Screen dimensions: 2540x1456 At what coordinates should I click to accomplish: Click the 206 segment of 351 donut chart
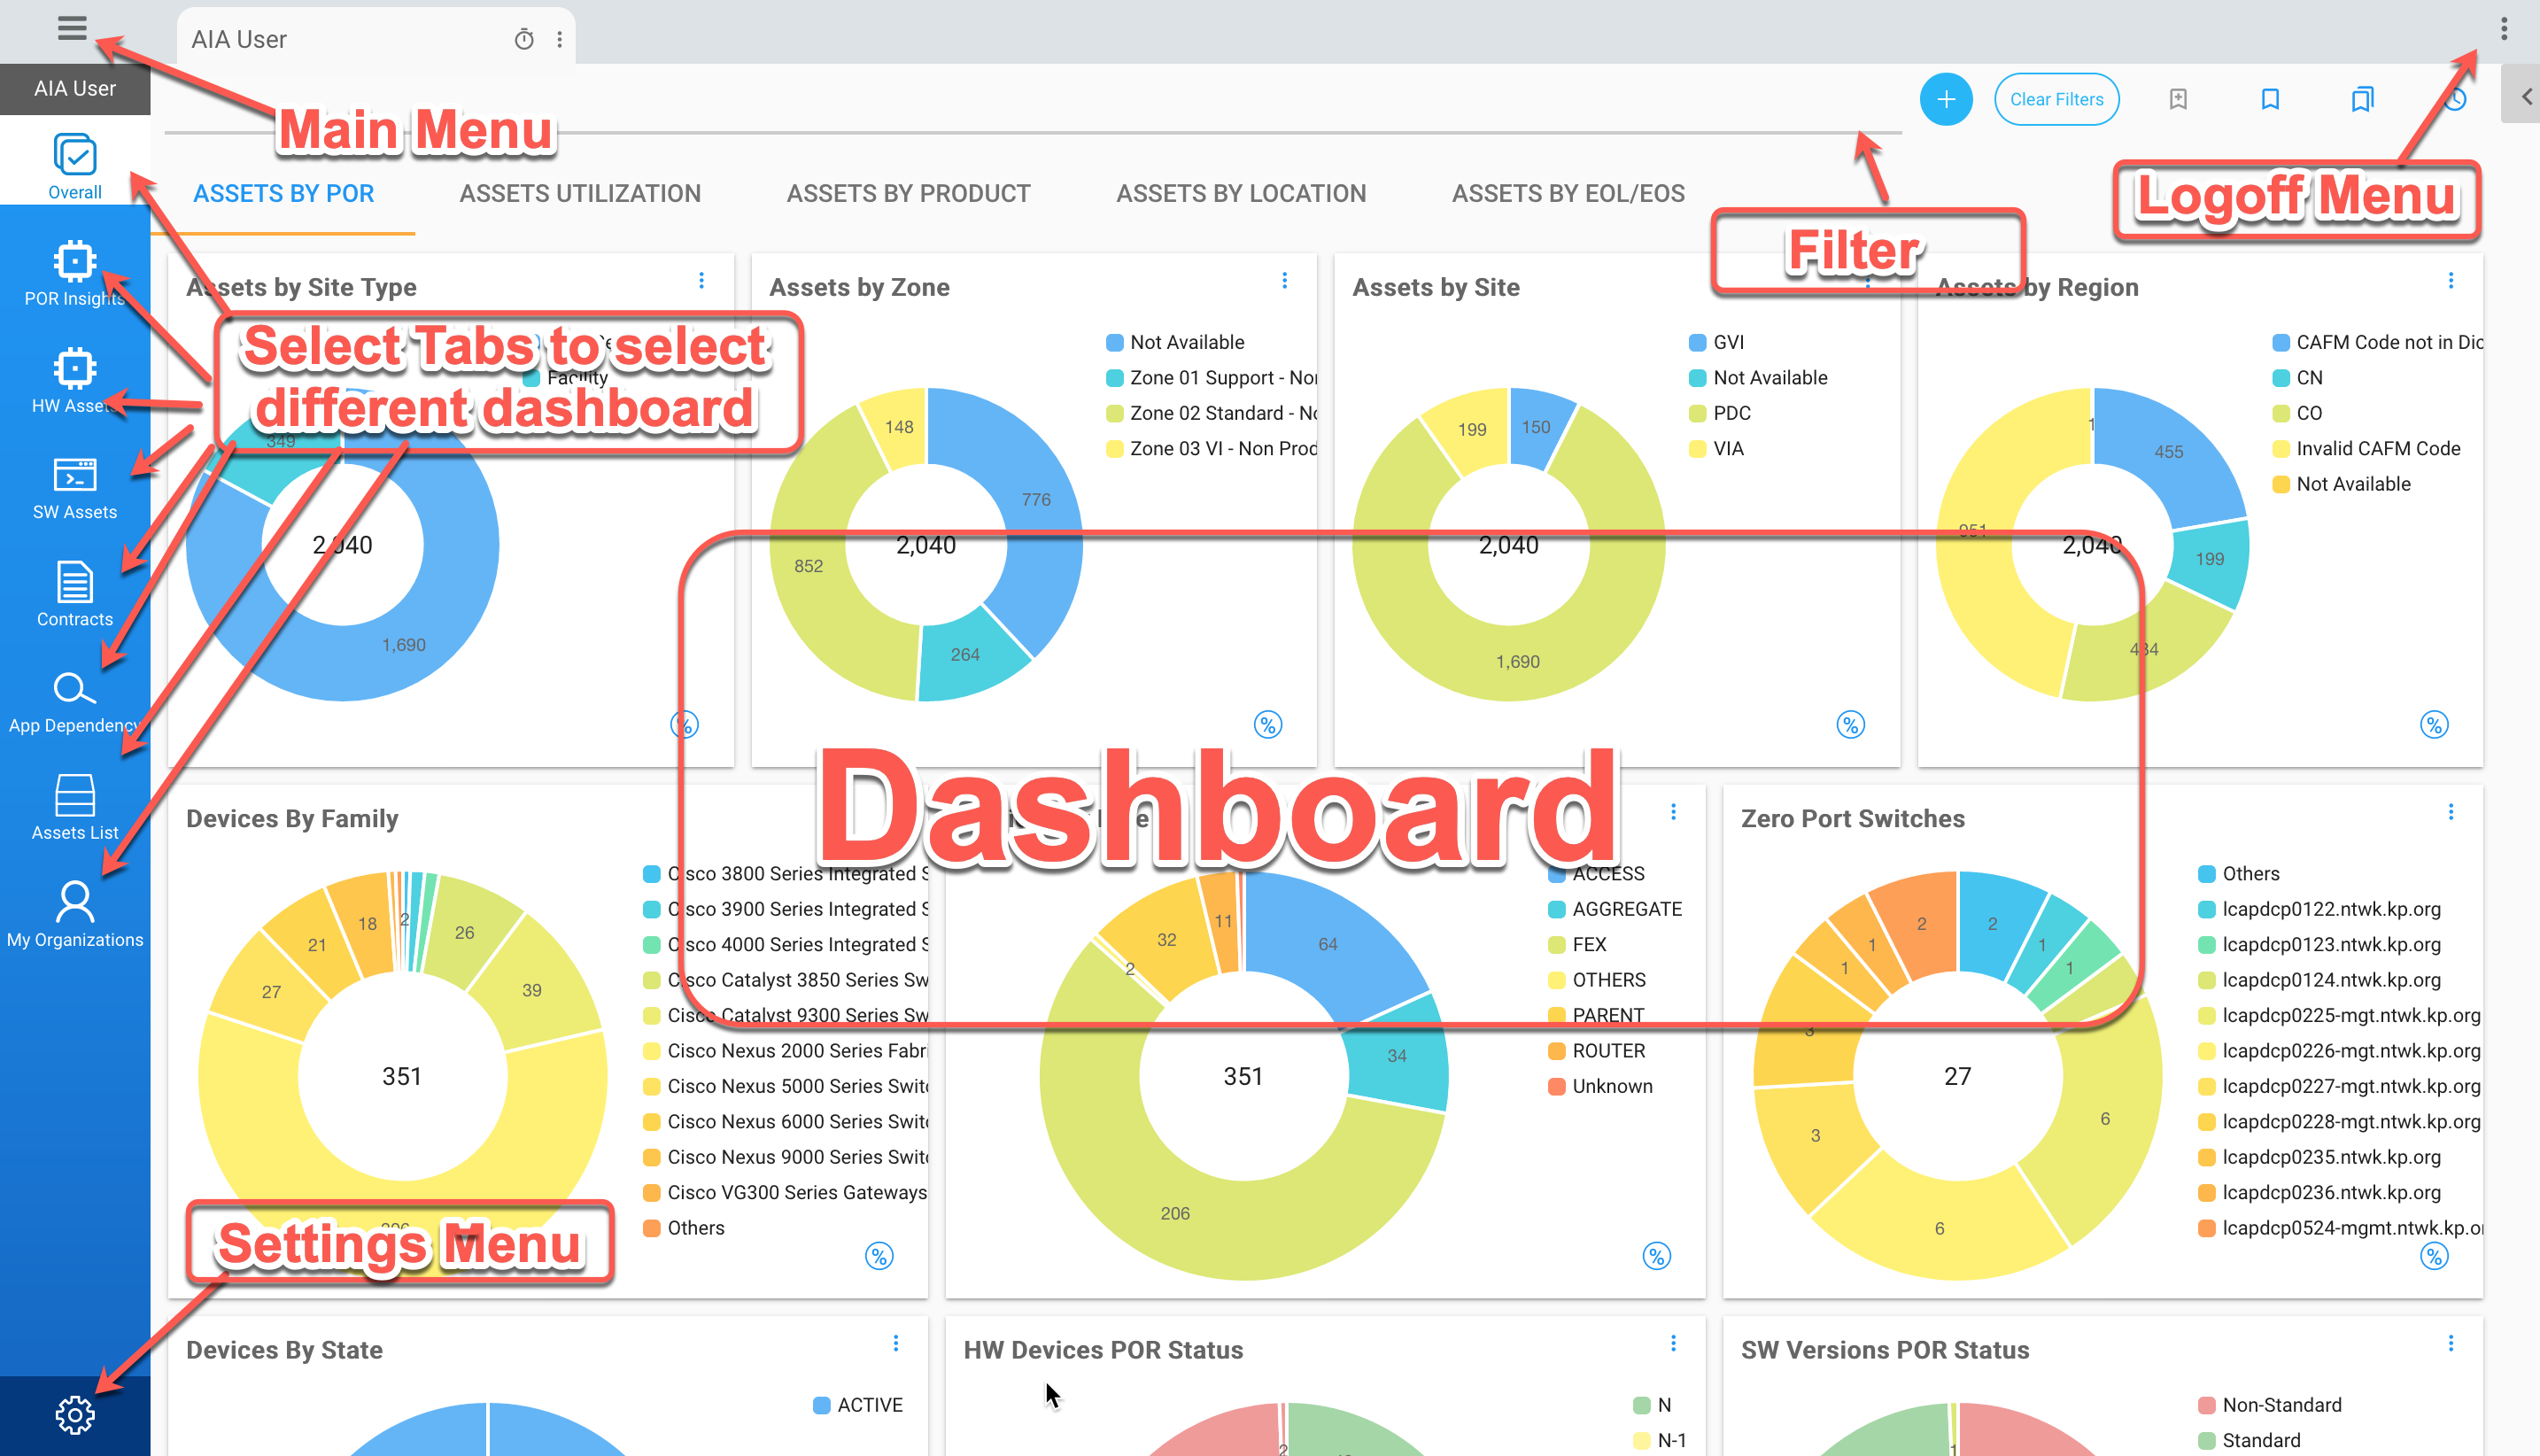coord(1175,1214)
